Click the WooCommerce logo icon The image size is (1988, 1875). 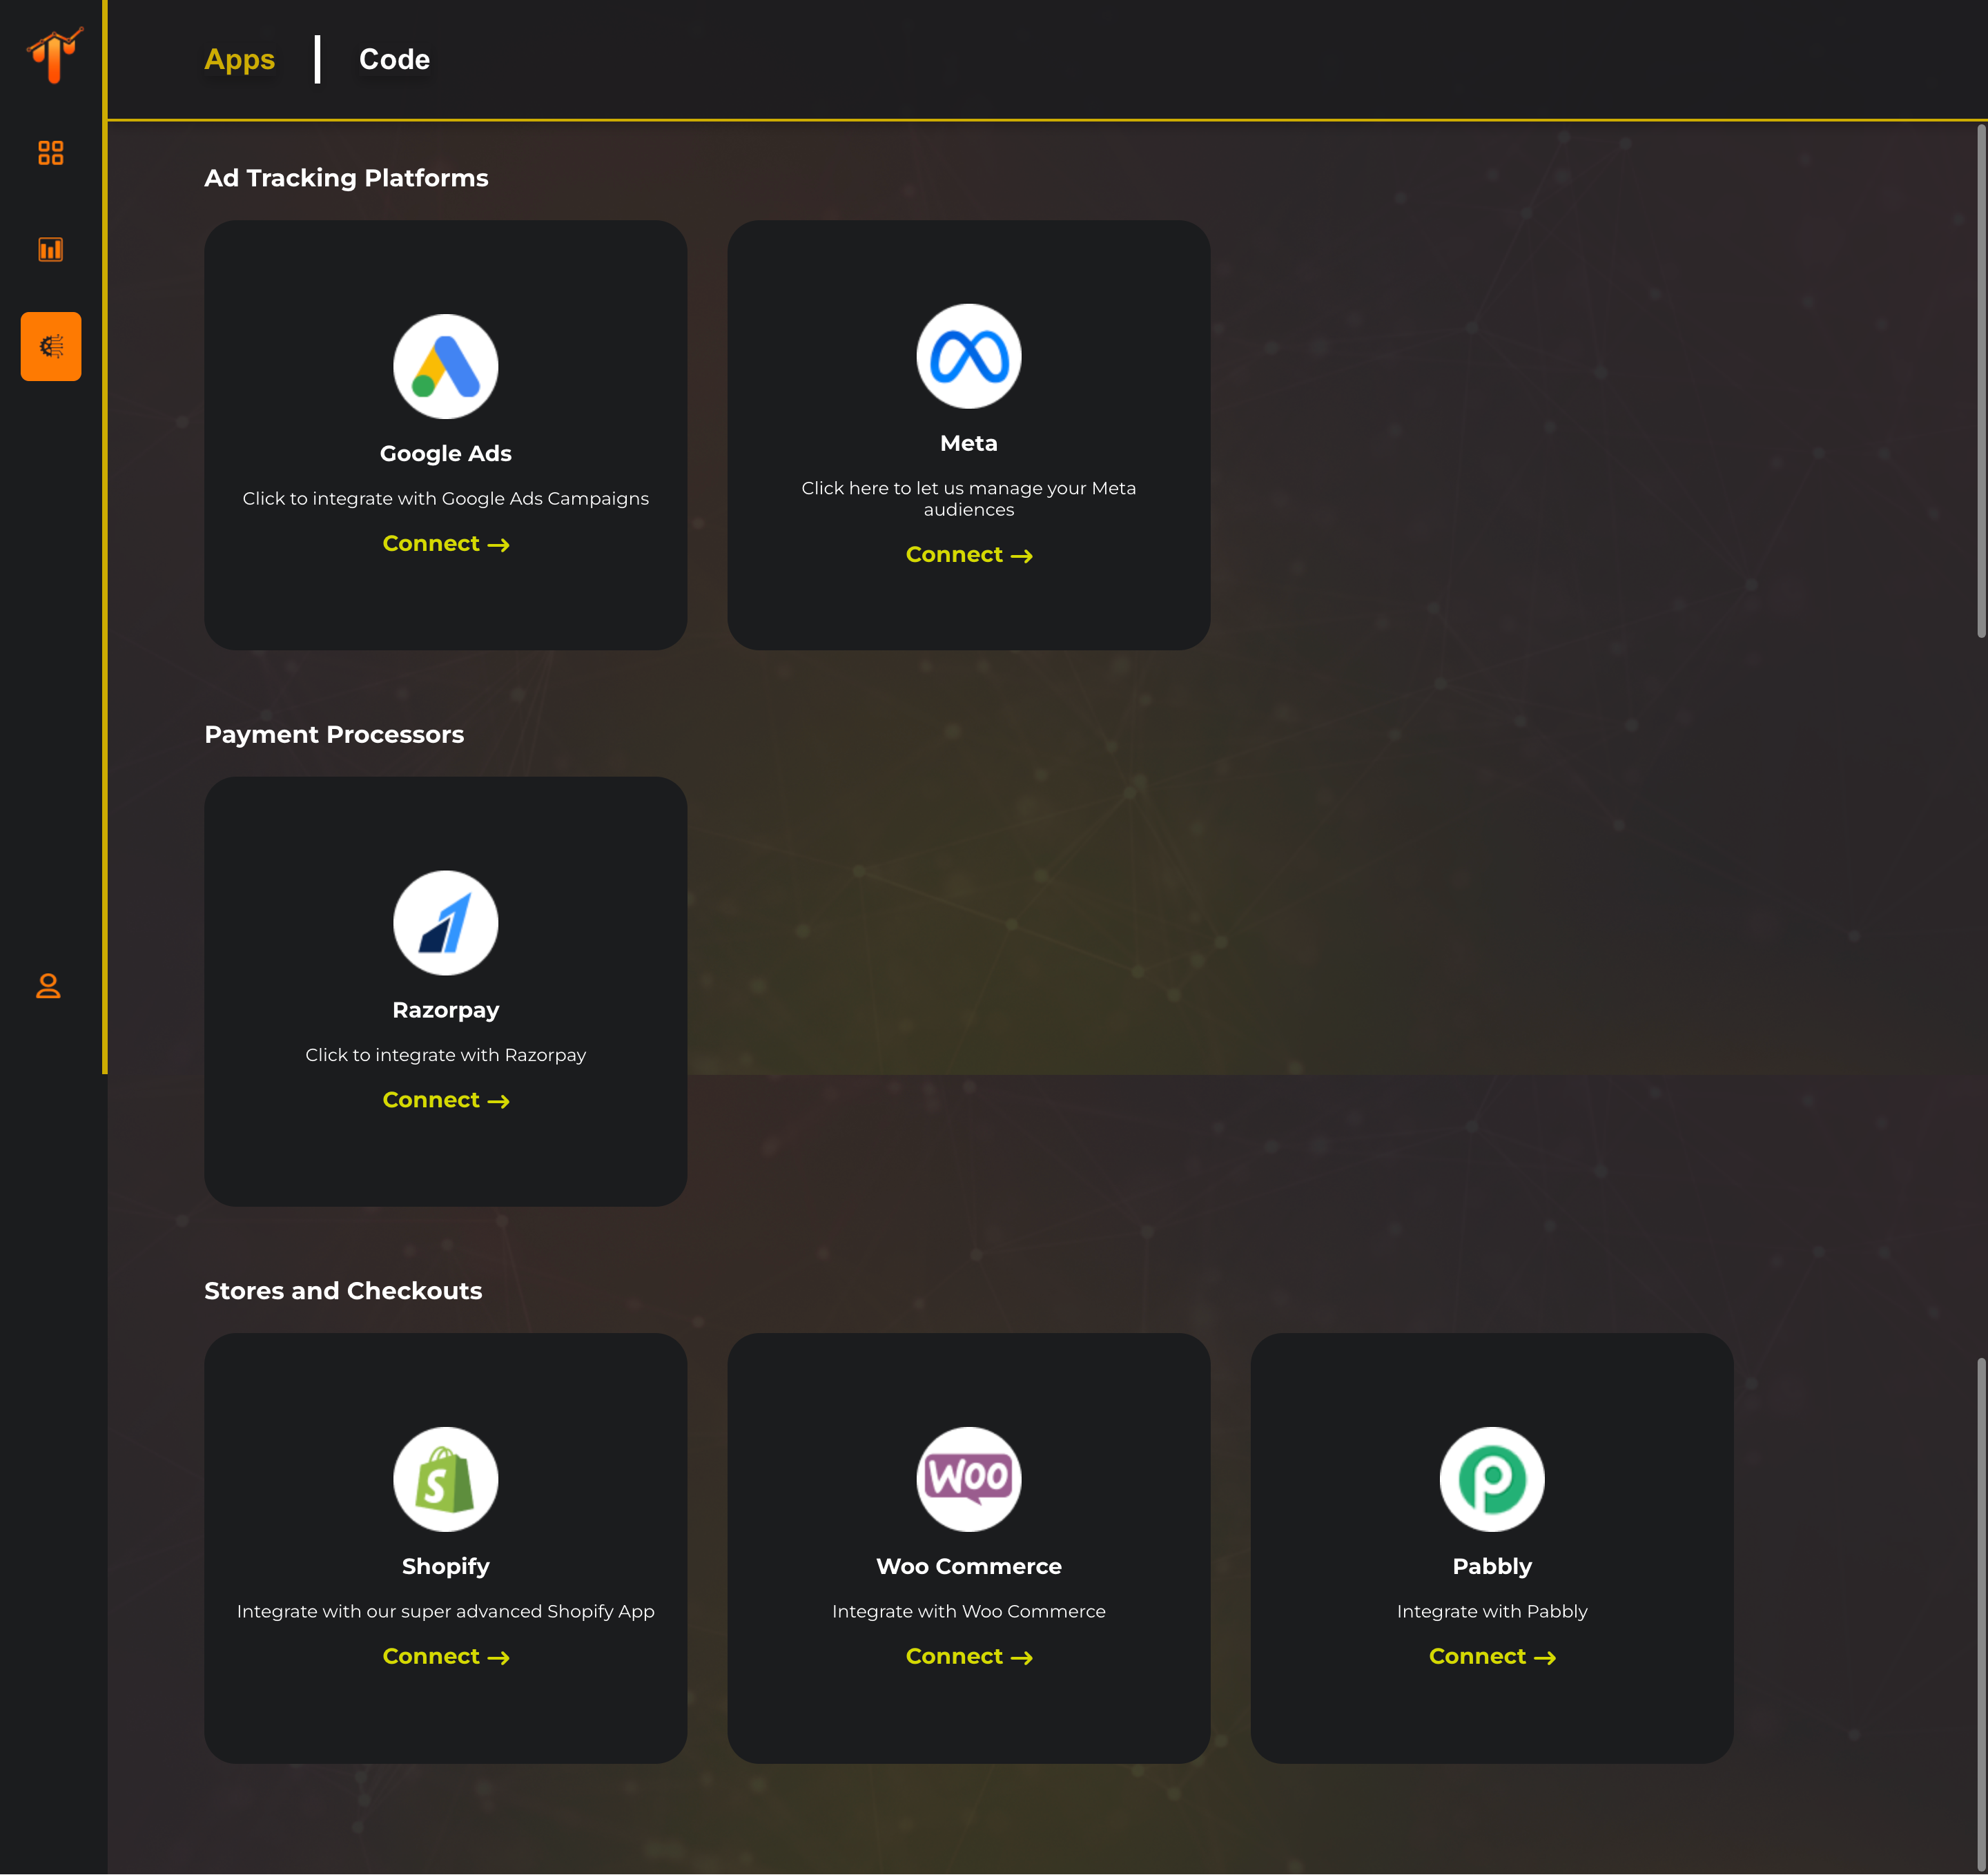968,1479
